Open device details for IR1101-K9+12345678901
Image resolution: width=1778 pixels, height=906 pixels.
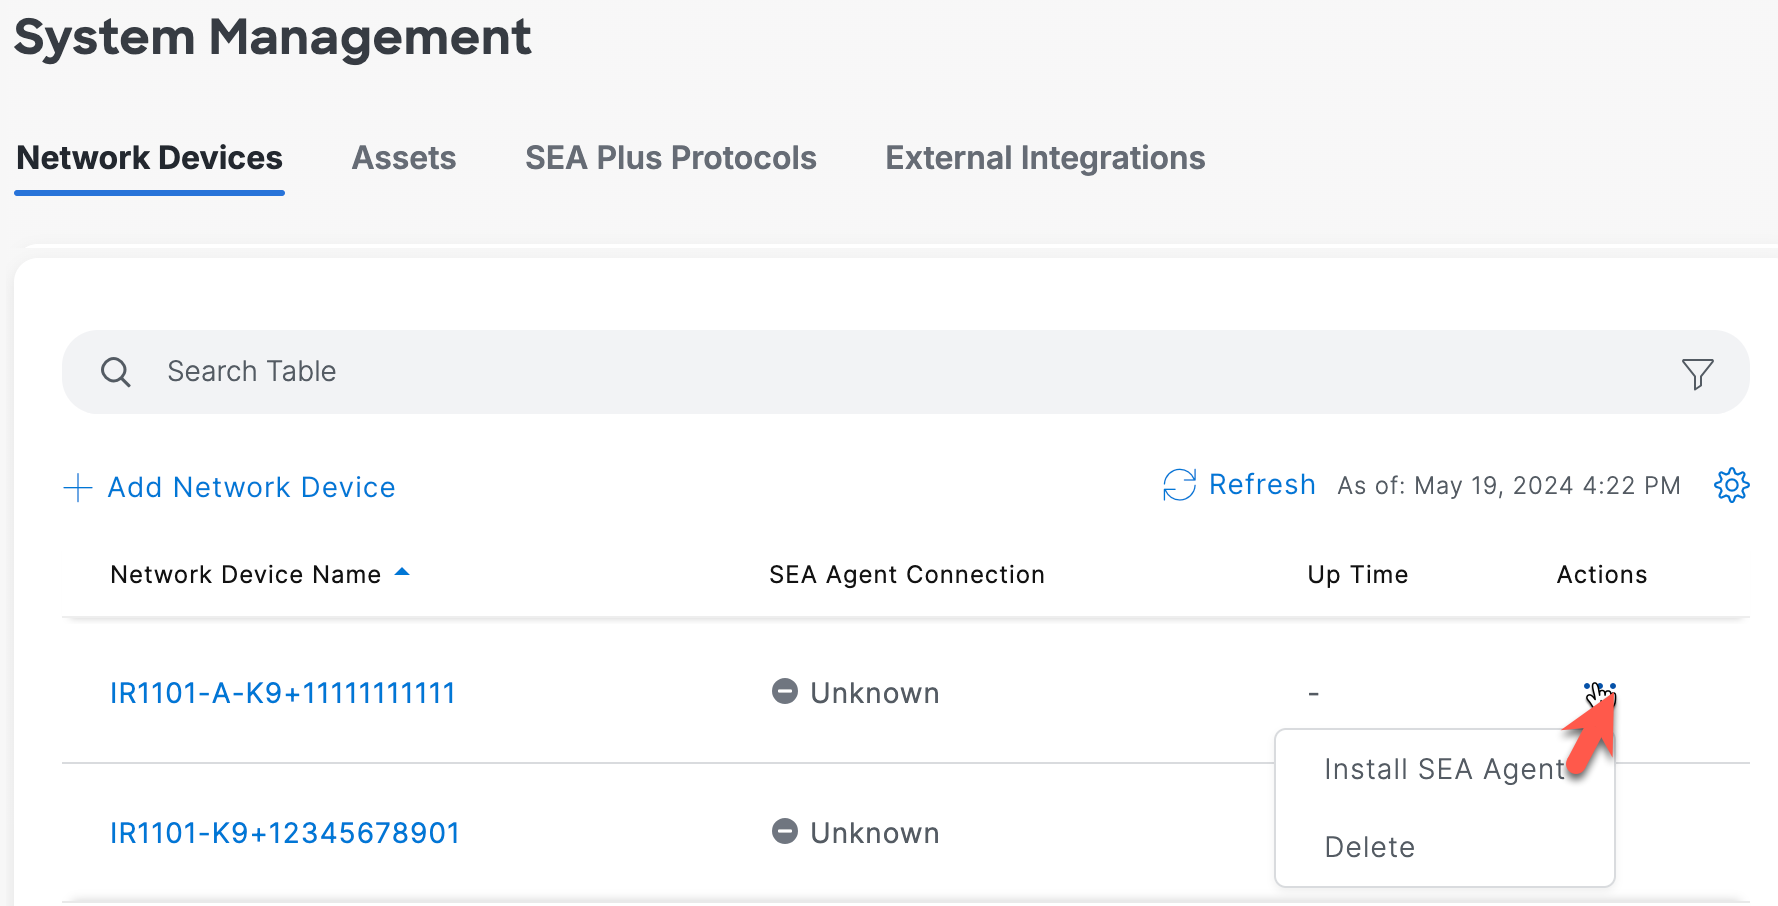point(285,831)
